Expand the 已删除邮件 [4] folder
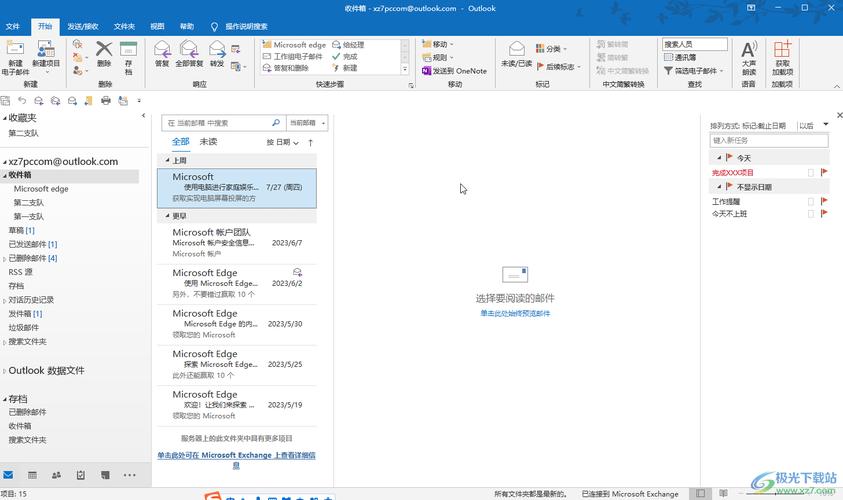Image resolution: width=843 pixels, height=500 pixels. (5, 259)
